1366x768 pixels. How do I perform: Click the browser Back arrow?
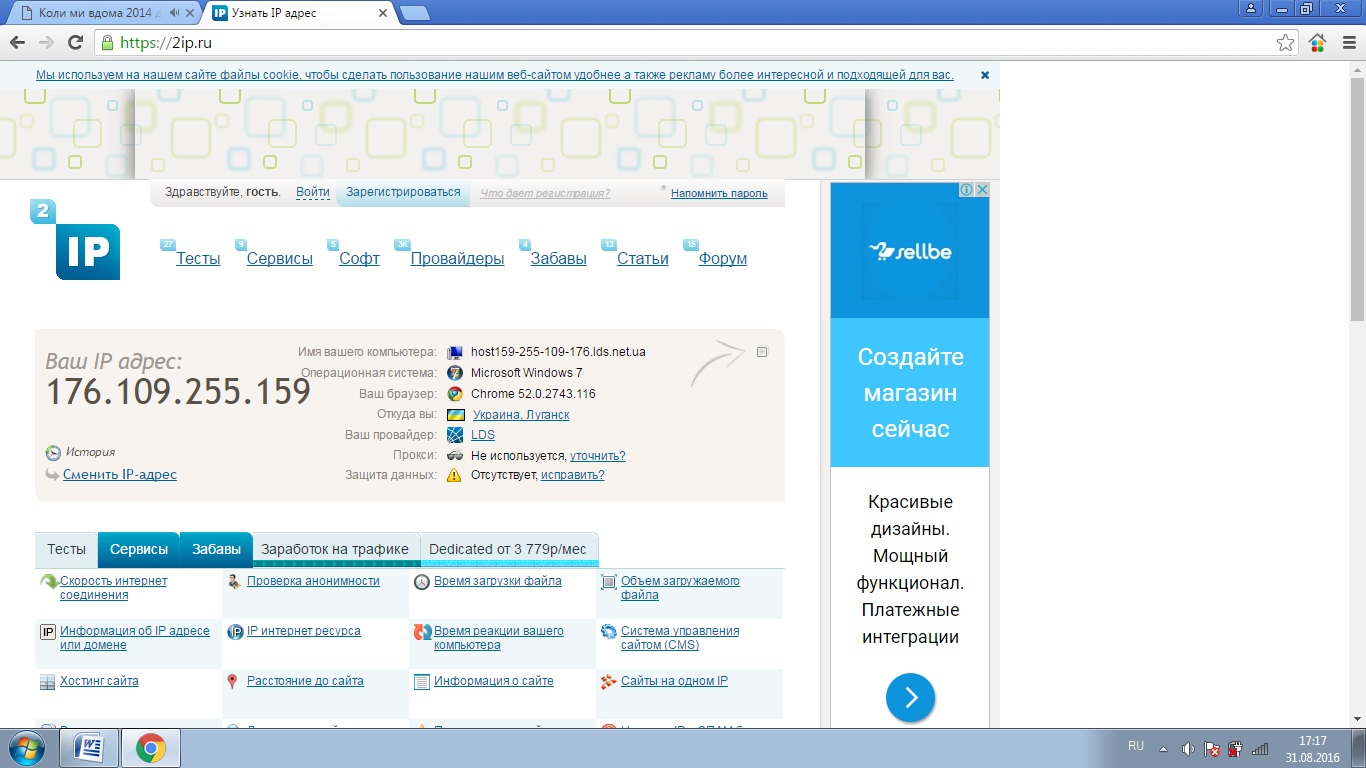tap(17, 43)
